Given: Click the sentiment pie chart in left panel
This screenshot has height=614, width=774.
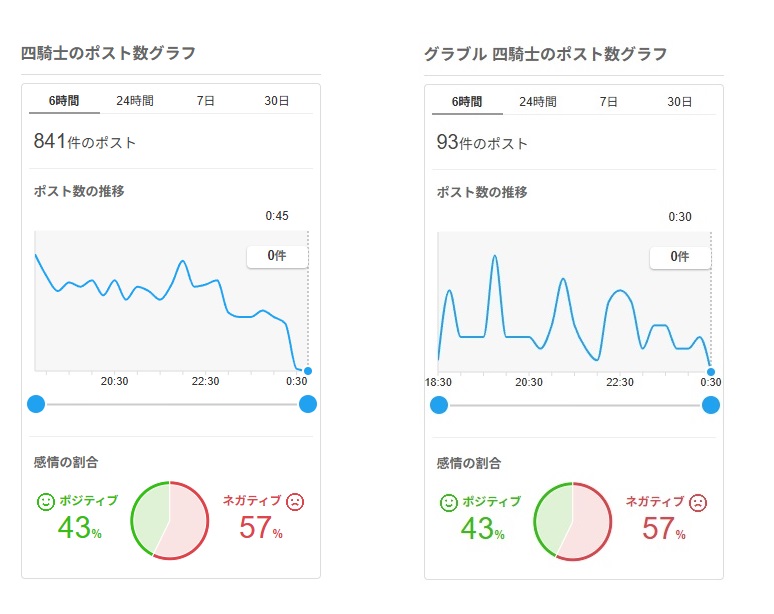Looking at the screenshot, I should click(170, 521).
